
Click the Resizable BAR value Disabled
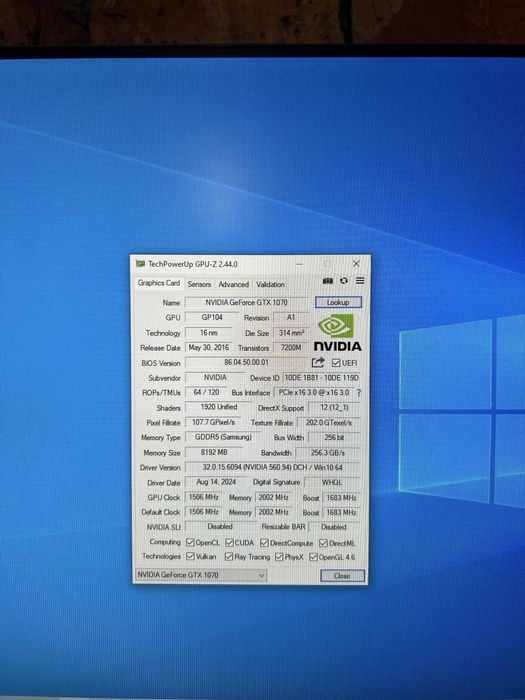point(334,527)
